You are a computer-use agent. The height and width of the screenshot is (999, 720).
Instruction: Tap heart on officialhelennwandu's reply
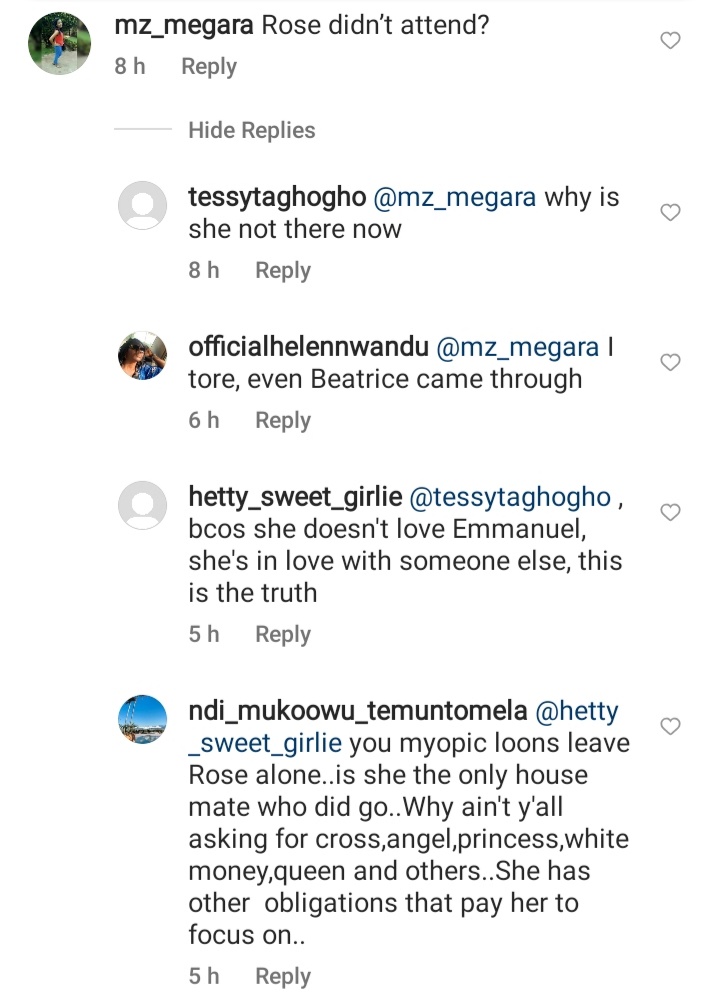coord(672,362)
